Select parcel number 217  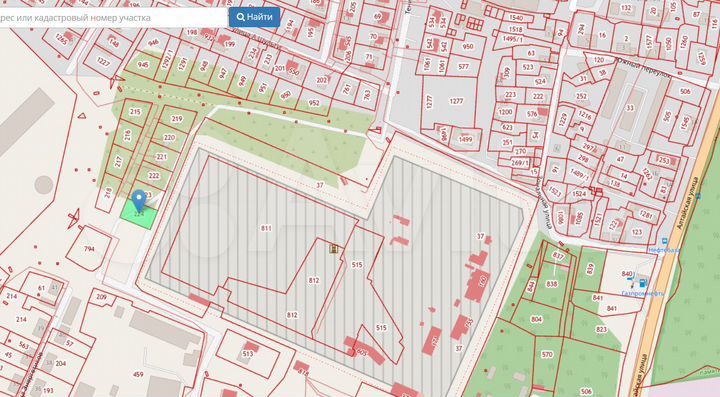coord(118,162)
